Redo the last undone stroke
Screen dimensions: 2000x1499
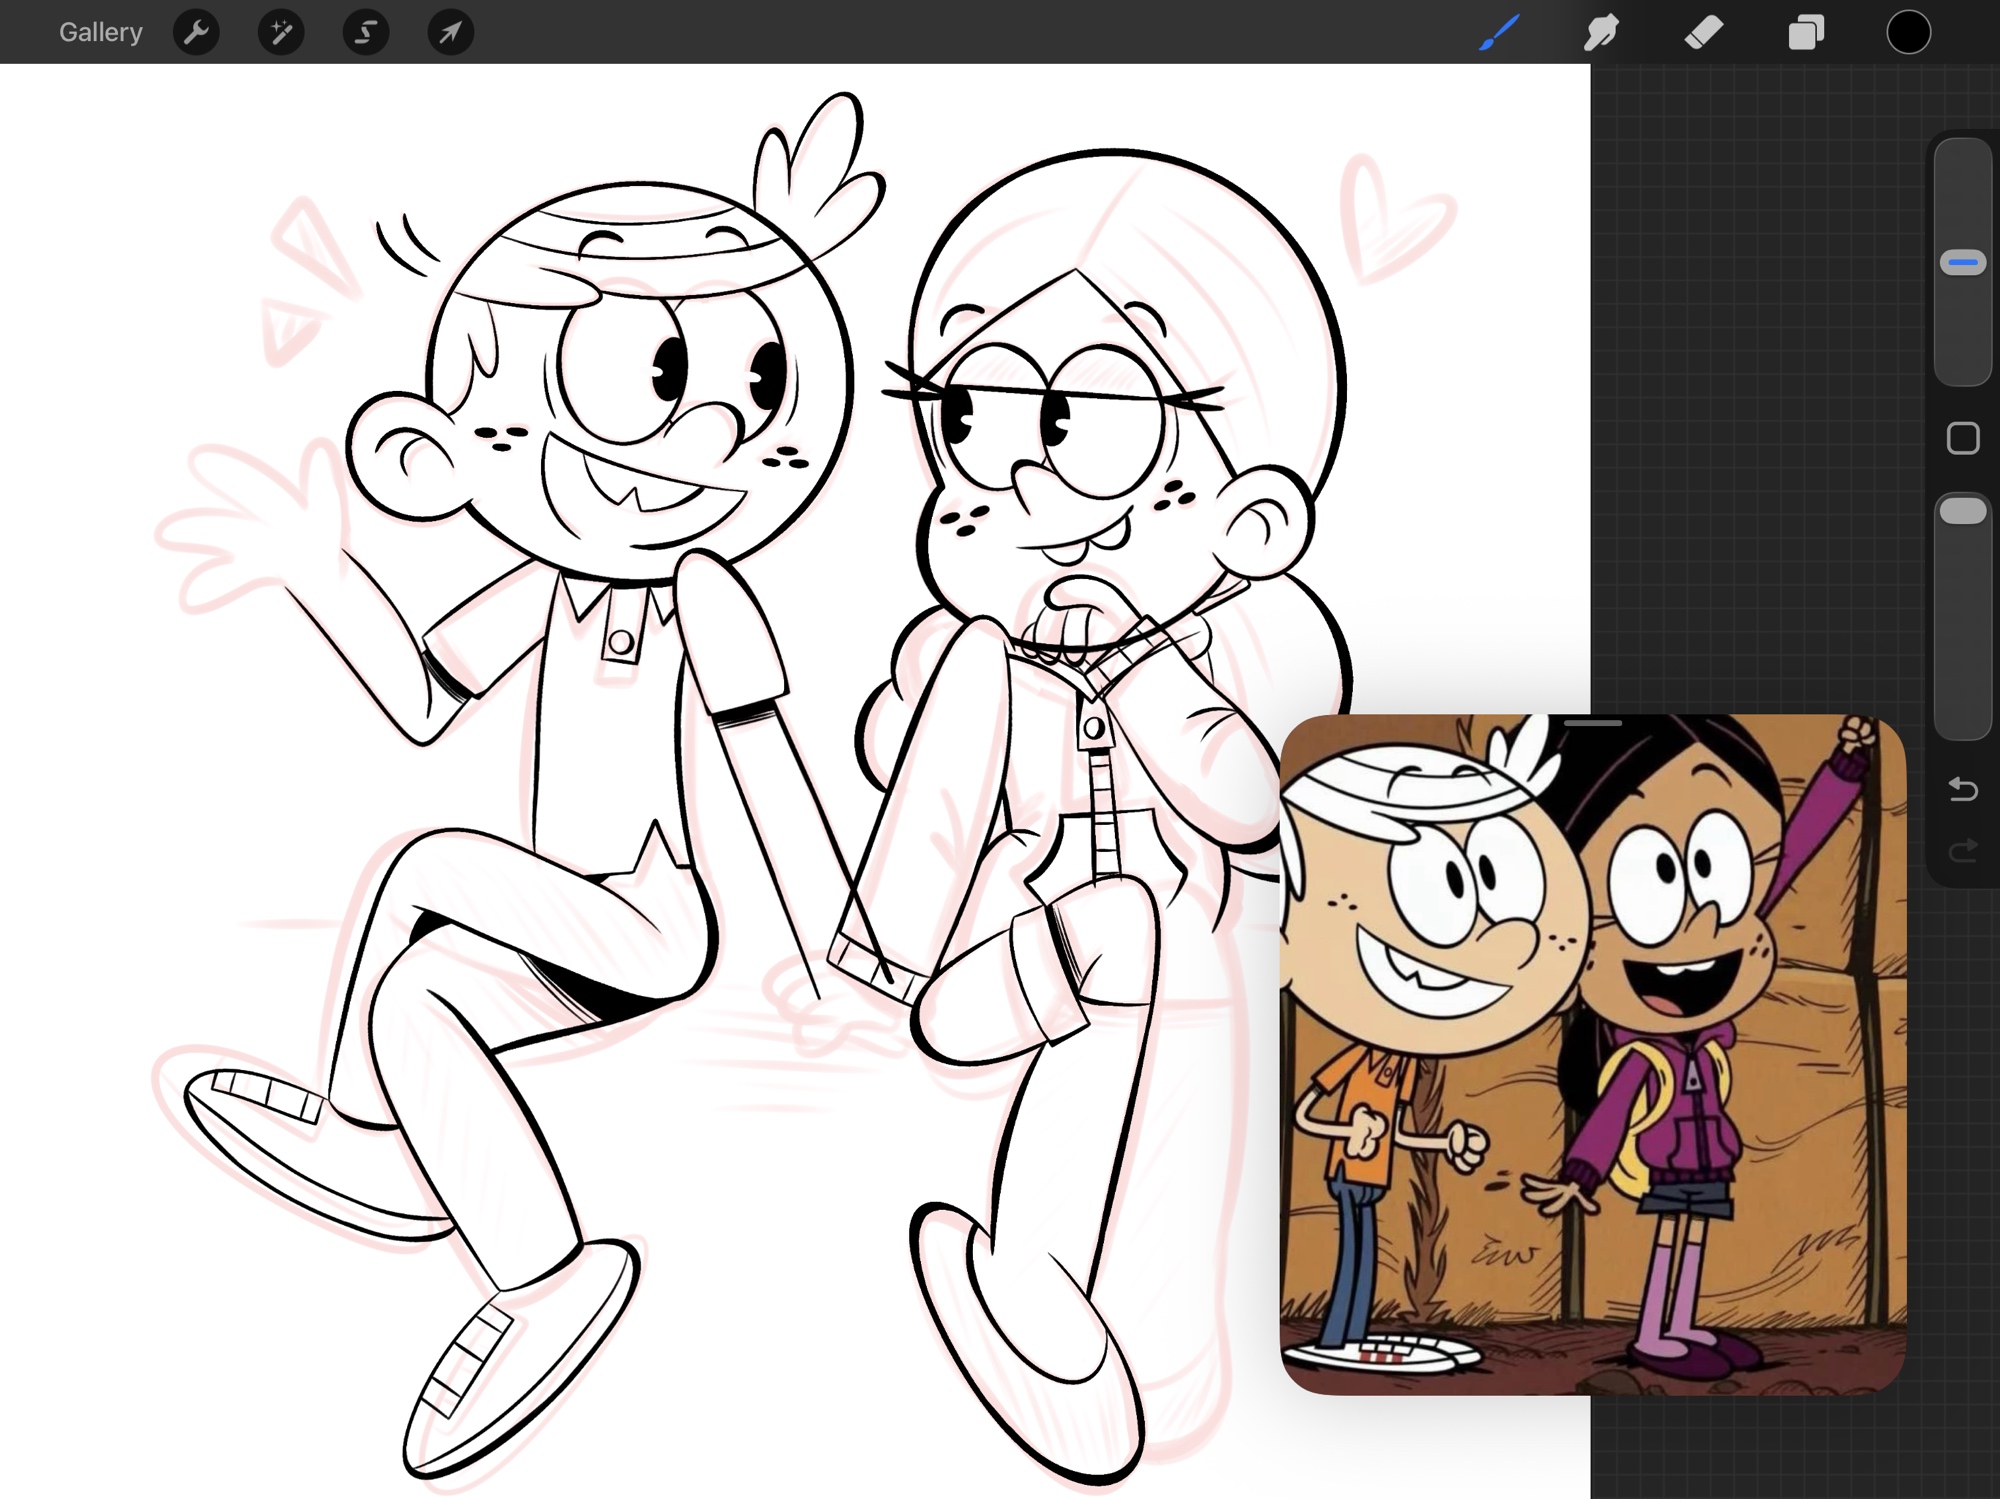pyautogui.click(x=1962, y=850)
